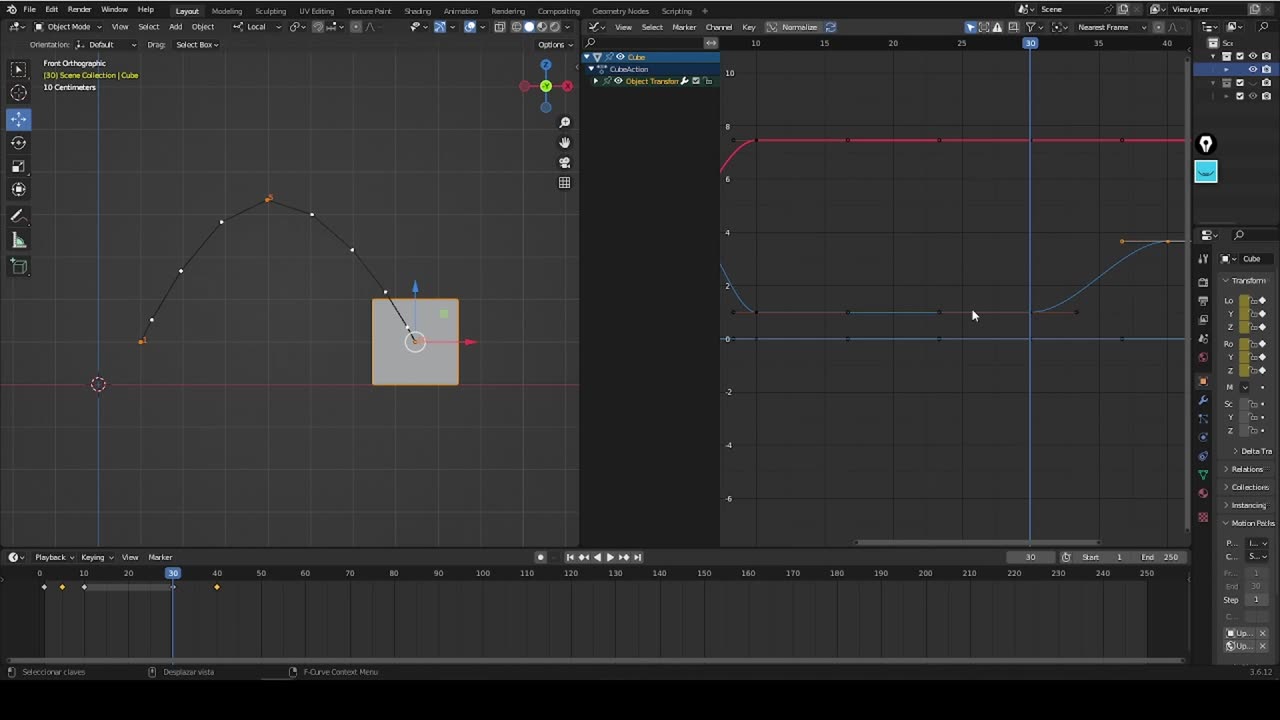
Task: Select solid viewport shading mode
Action: [530, 27]
